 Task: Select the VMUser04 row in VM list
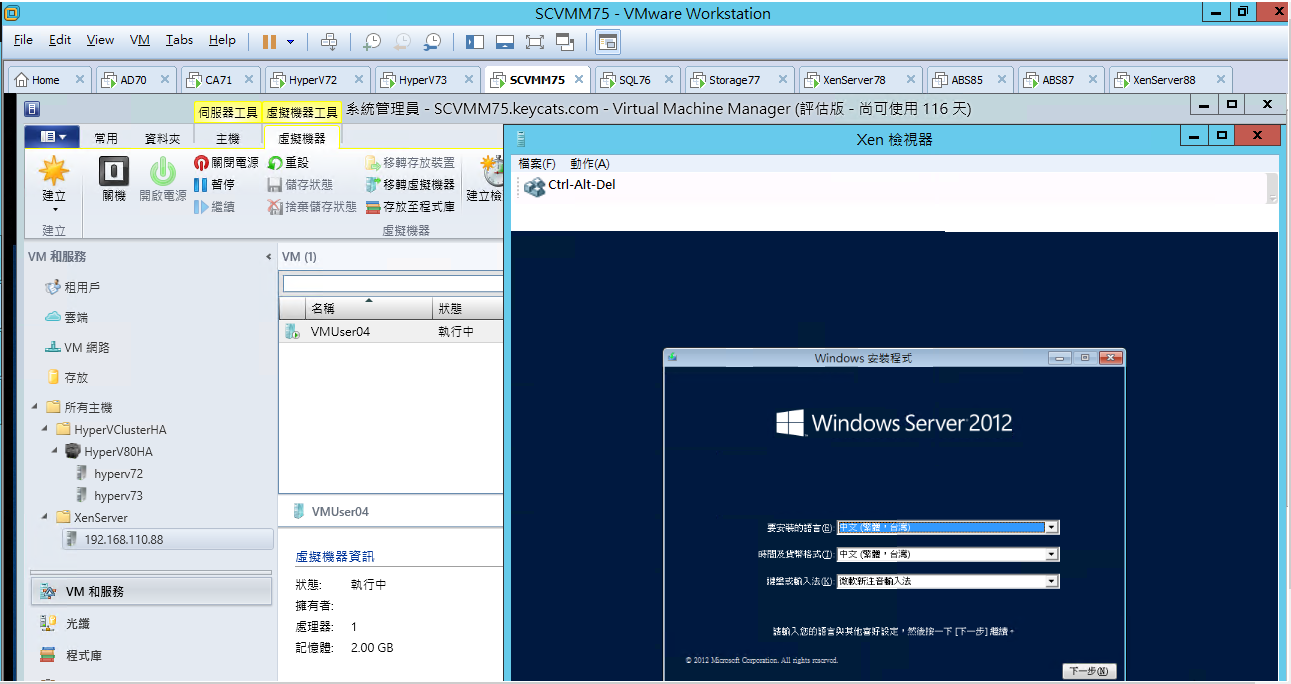coord(391,331)
